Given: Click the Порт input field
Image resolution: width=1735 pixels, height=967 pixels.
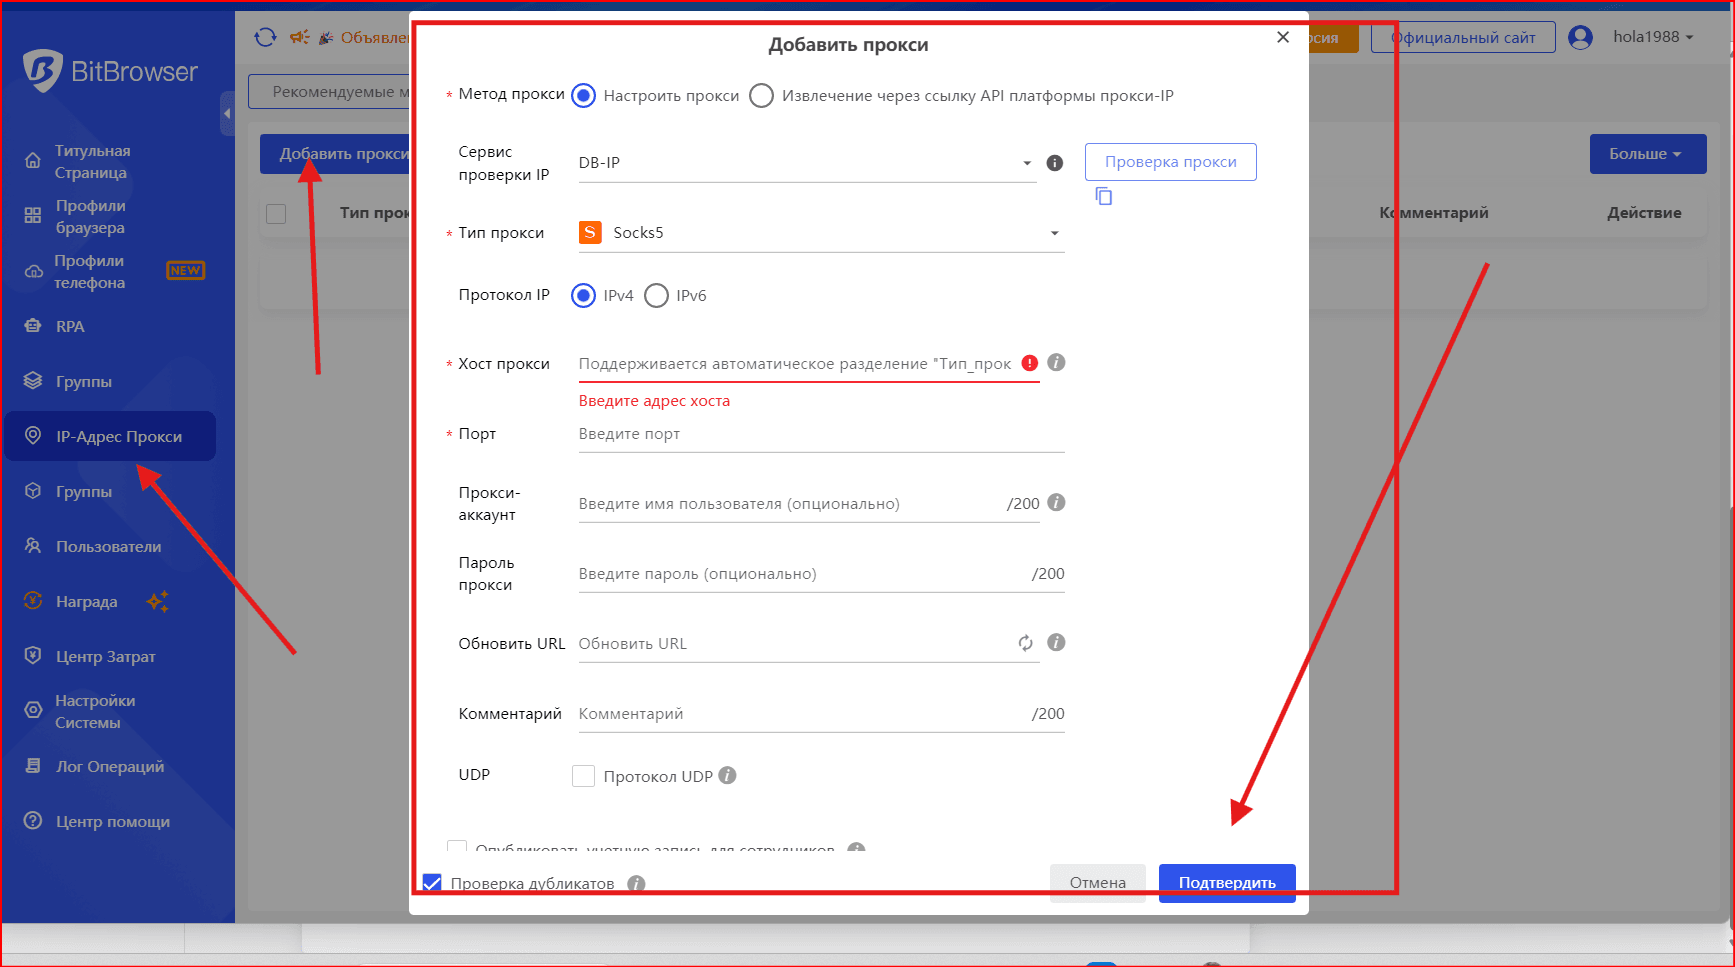Looking at the screenshot, I should pyautogui.click(x=820, y=434).
